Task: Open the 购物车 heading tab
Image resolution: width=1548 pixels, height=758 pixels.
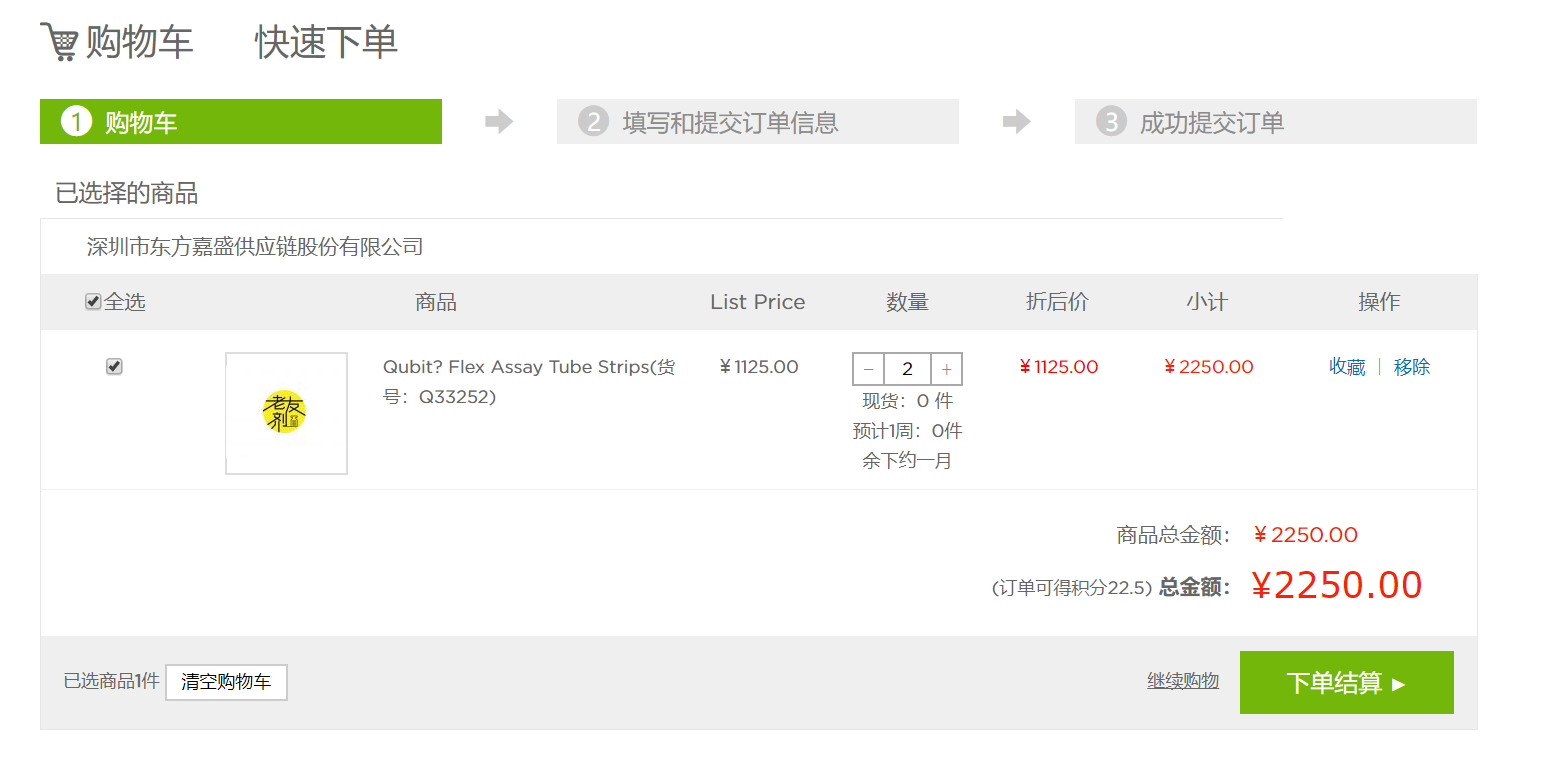Action: pyautogui.click(x=139, y=42)
